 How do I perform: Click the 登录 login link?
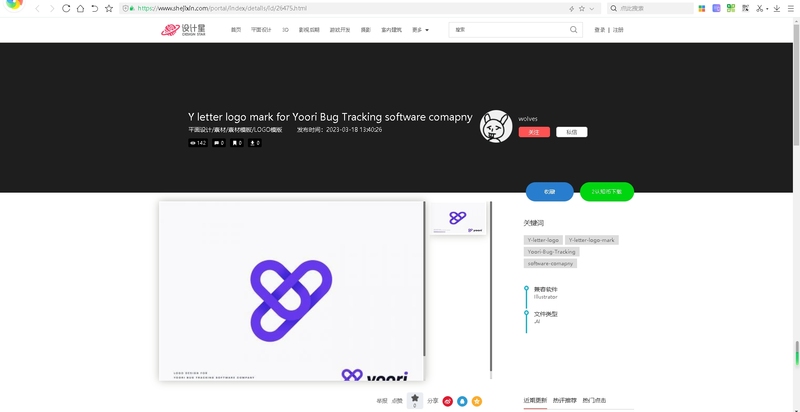pyautogui.click(x=599, y=30)
